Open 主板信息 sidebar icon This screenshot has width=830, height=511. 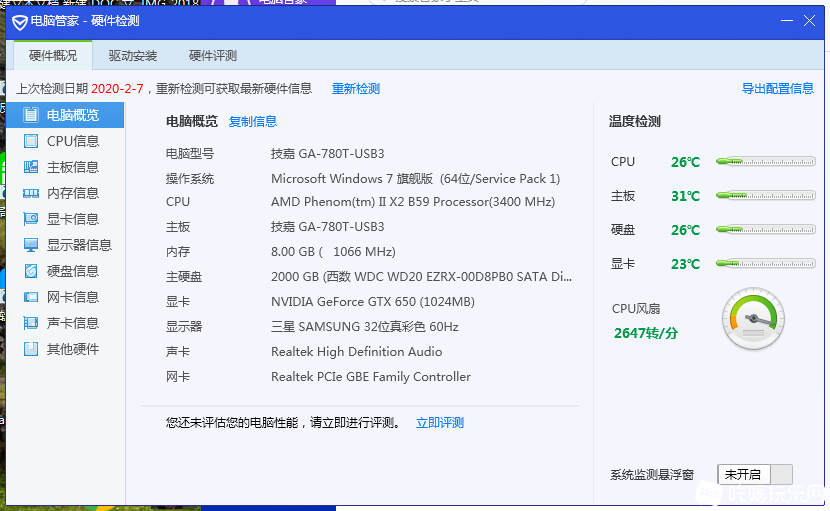click(x=31, y=167)
